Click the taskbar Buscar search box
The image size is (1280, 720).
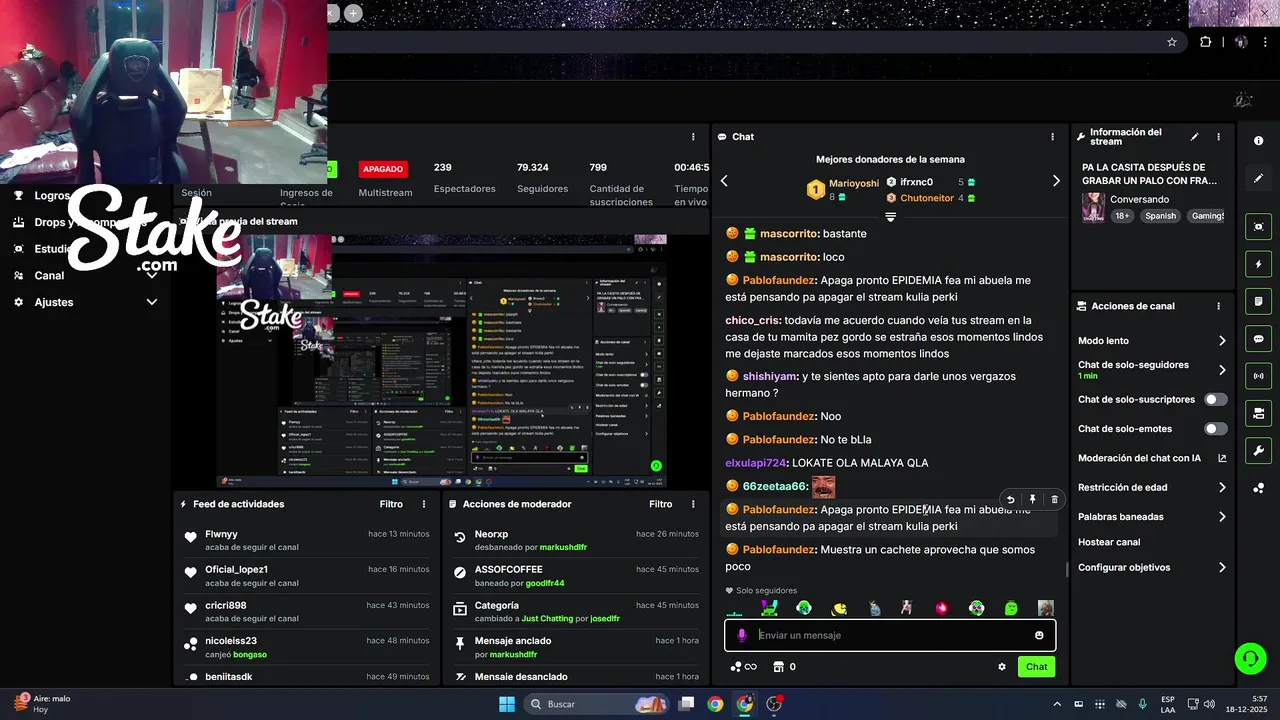pyautogui.click(x=596, y=704)
